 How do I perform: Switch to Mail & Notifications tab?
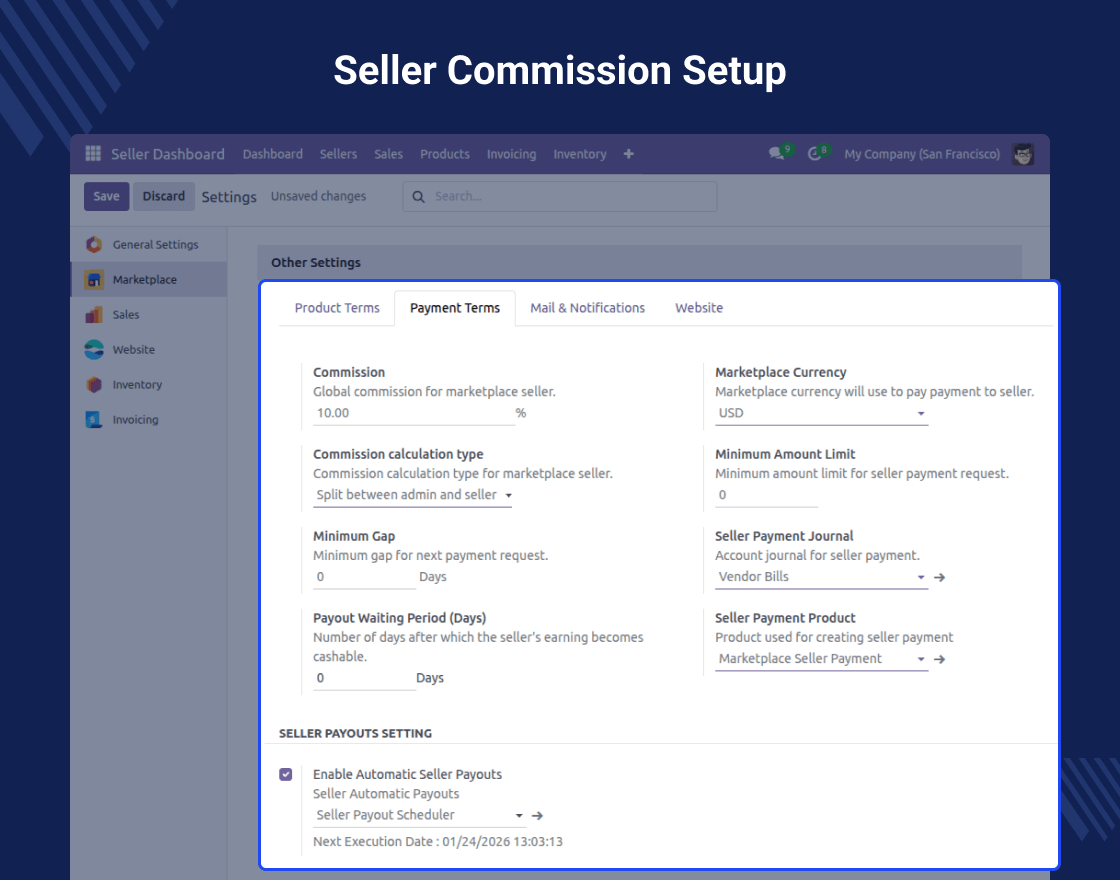point(587,308)
